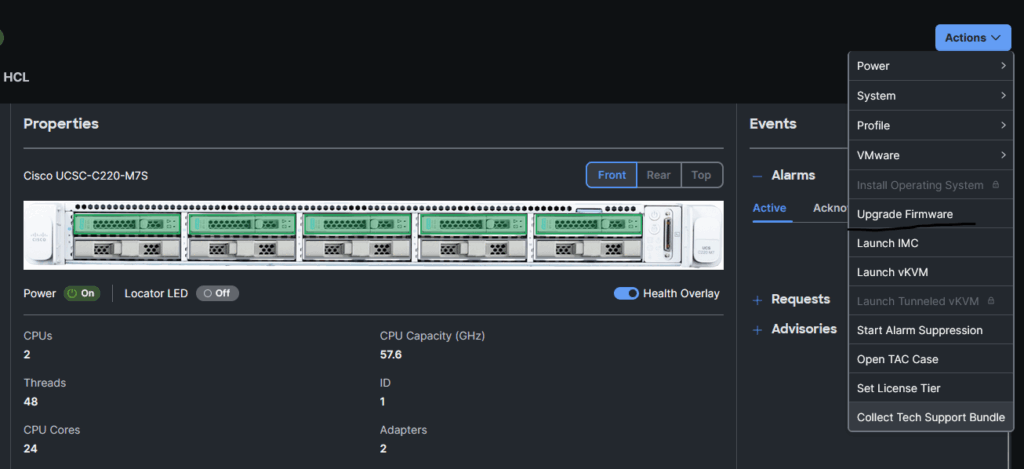Select Collect Tech Support Bundle
The height and width of the screenshot is (469, 1024).
point(931,417)
